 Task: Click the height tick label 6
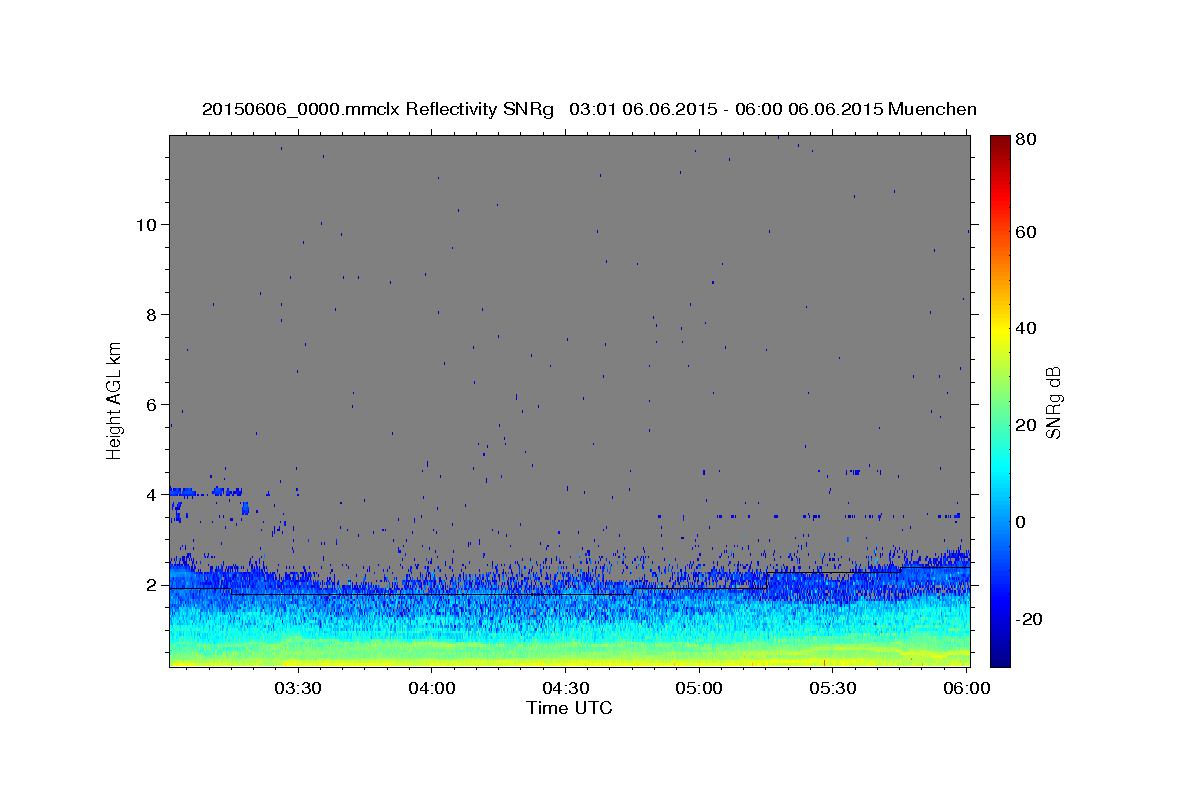click(152, 405)
